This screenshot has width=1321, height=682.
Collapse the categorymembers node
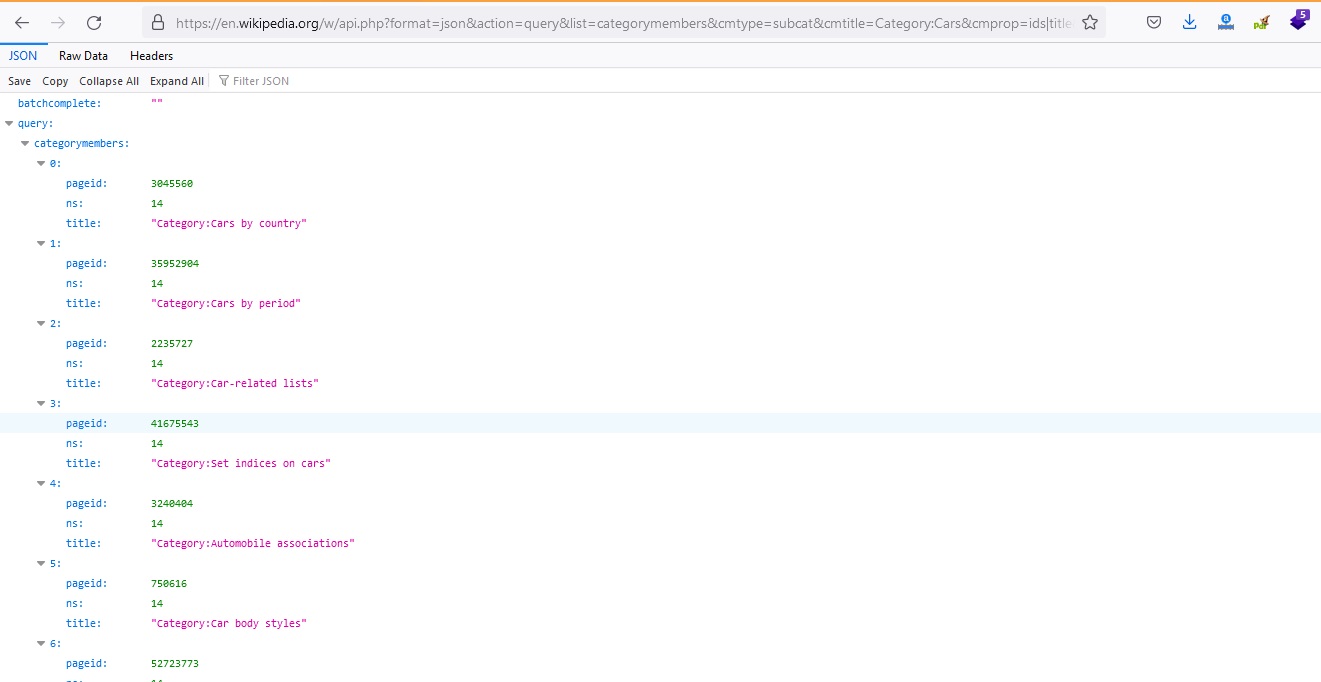25,144
